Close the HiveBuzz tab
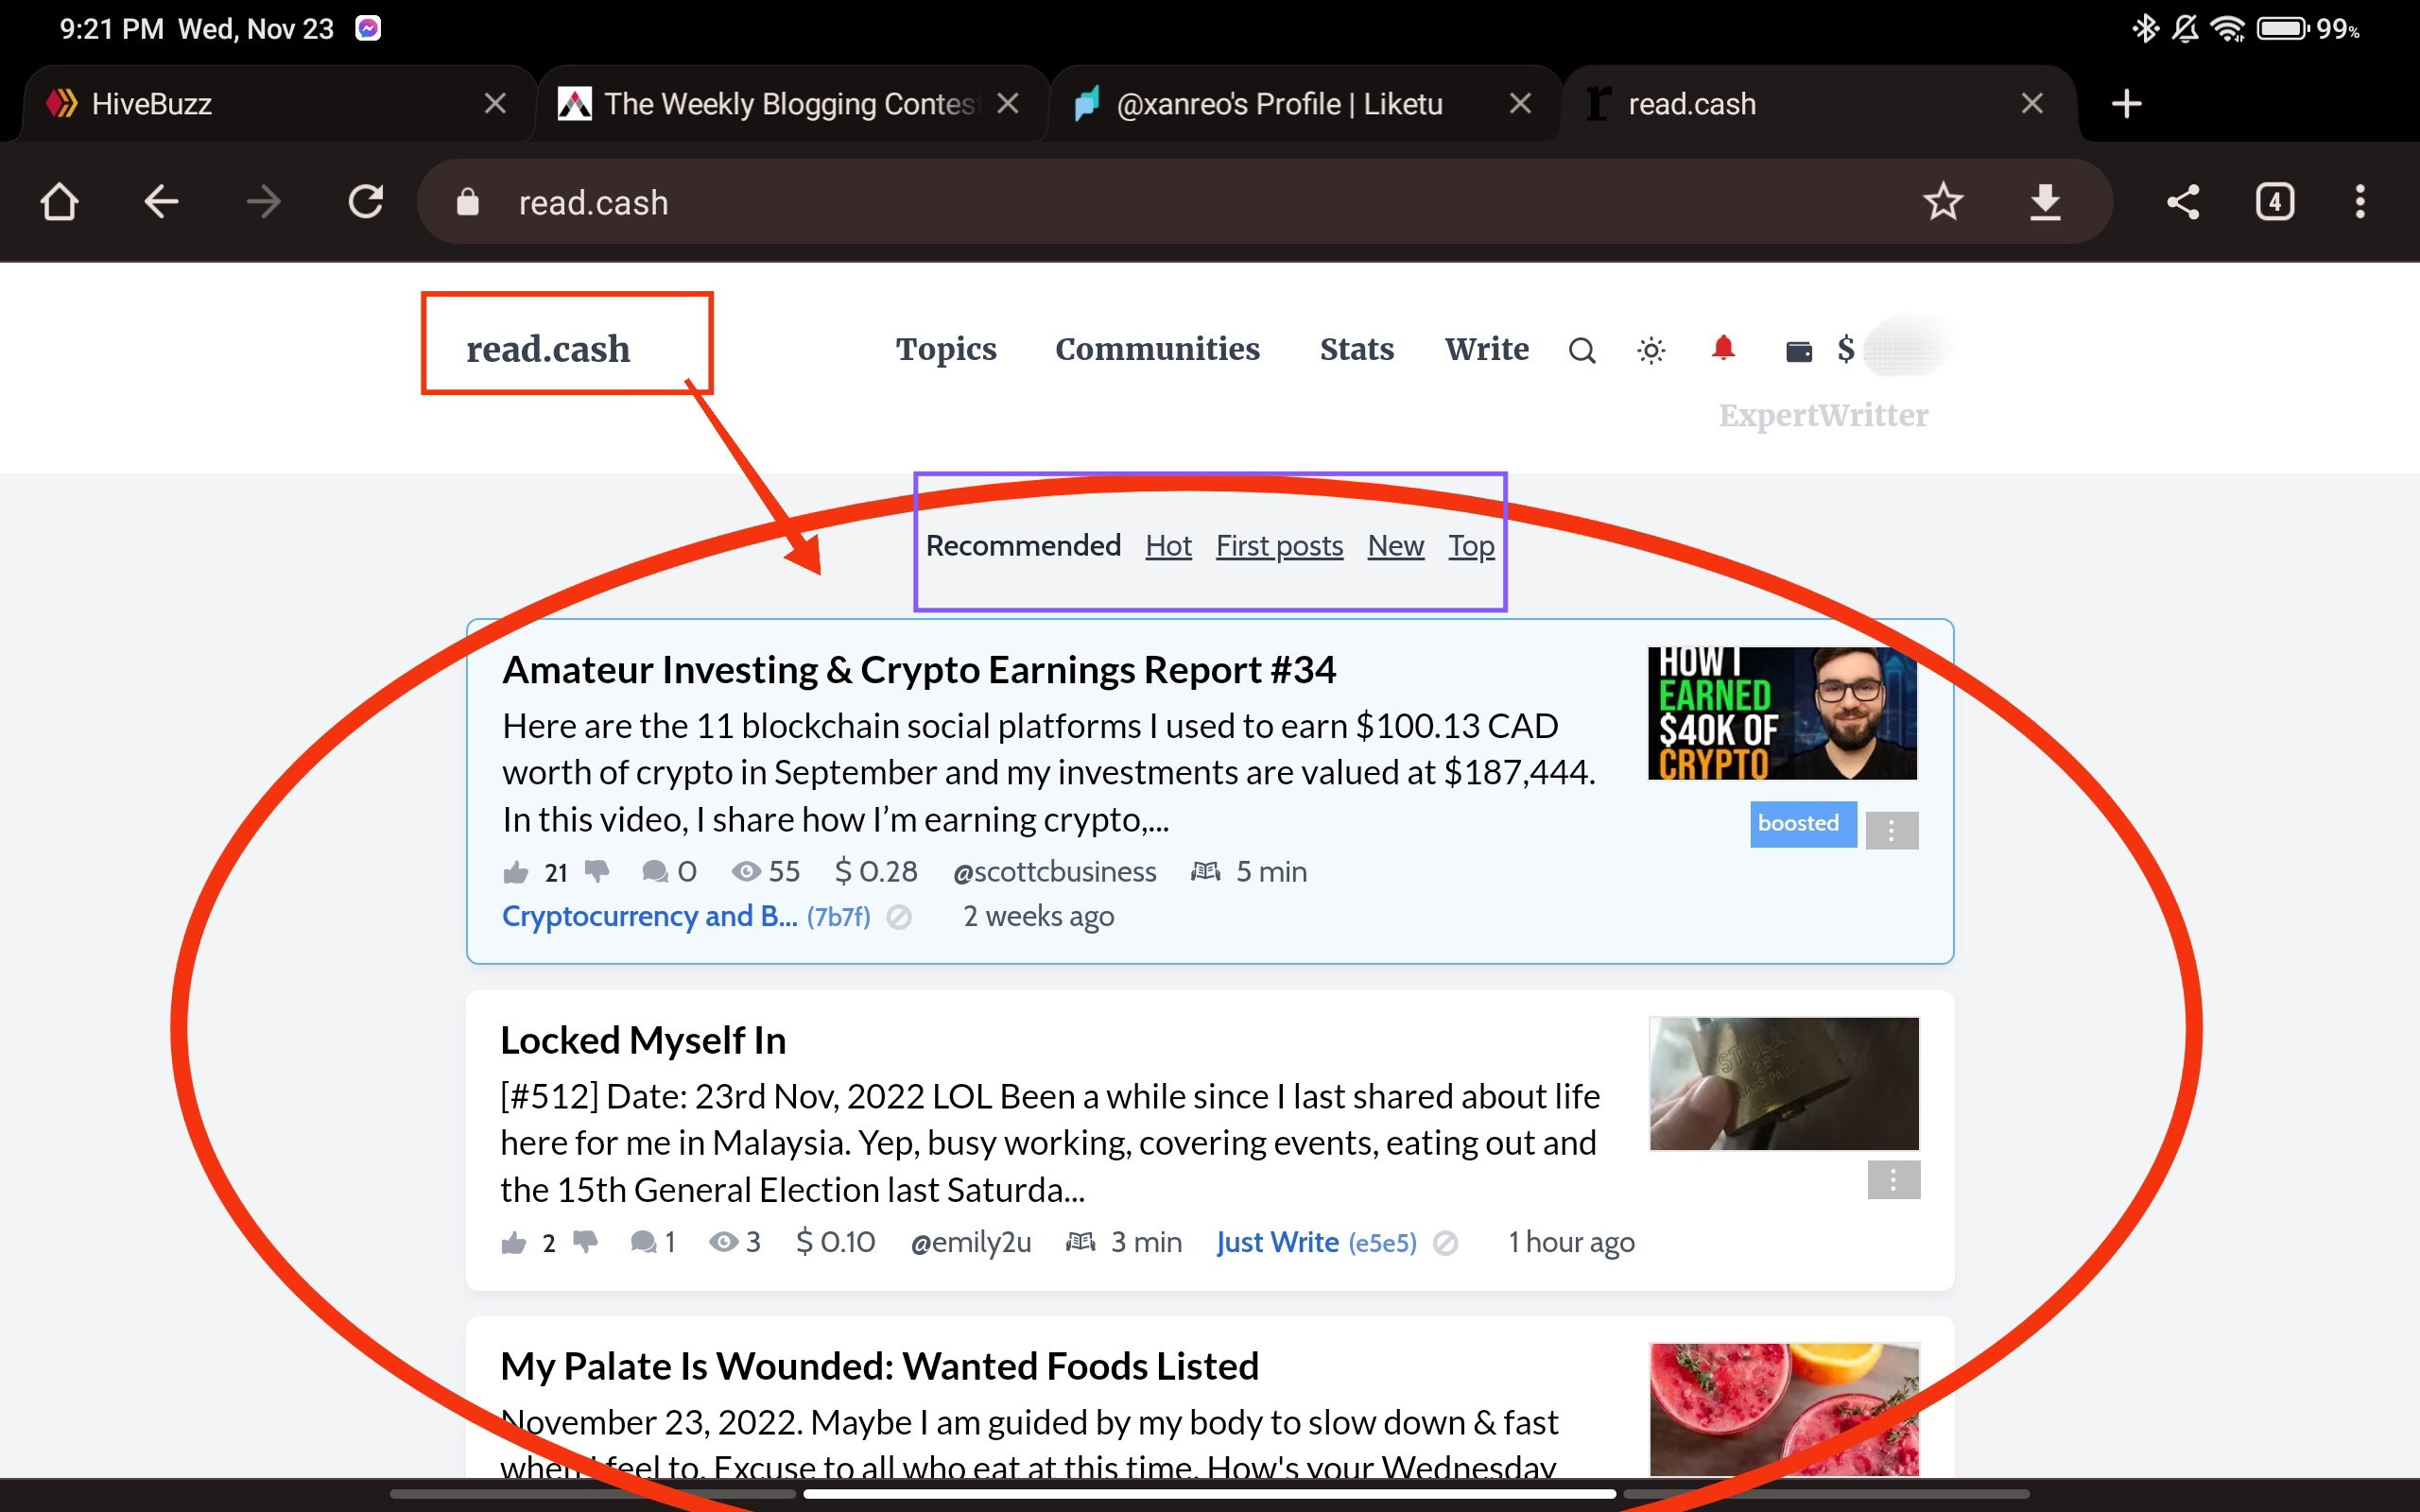Screen dimensions: 2420x1512 pos(495,103)
